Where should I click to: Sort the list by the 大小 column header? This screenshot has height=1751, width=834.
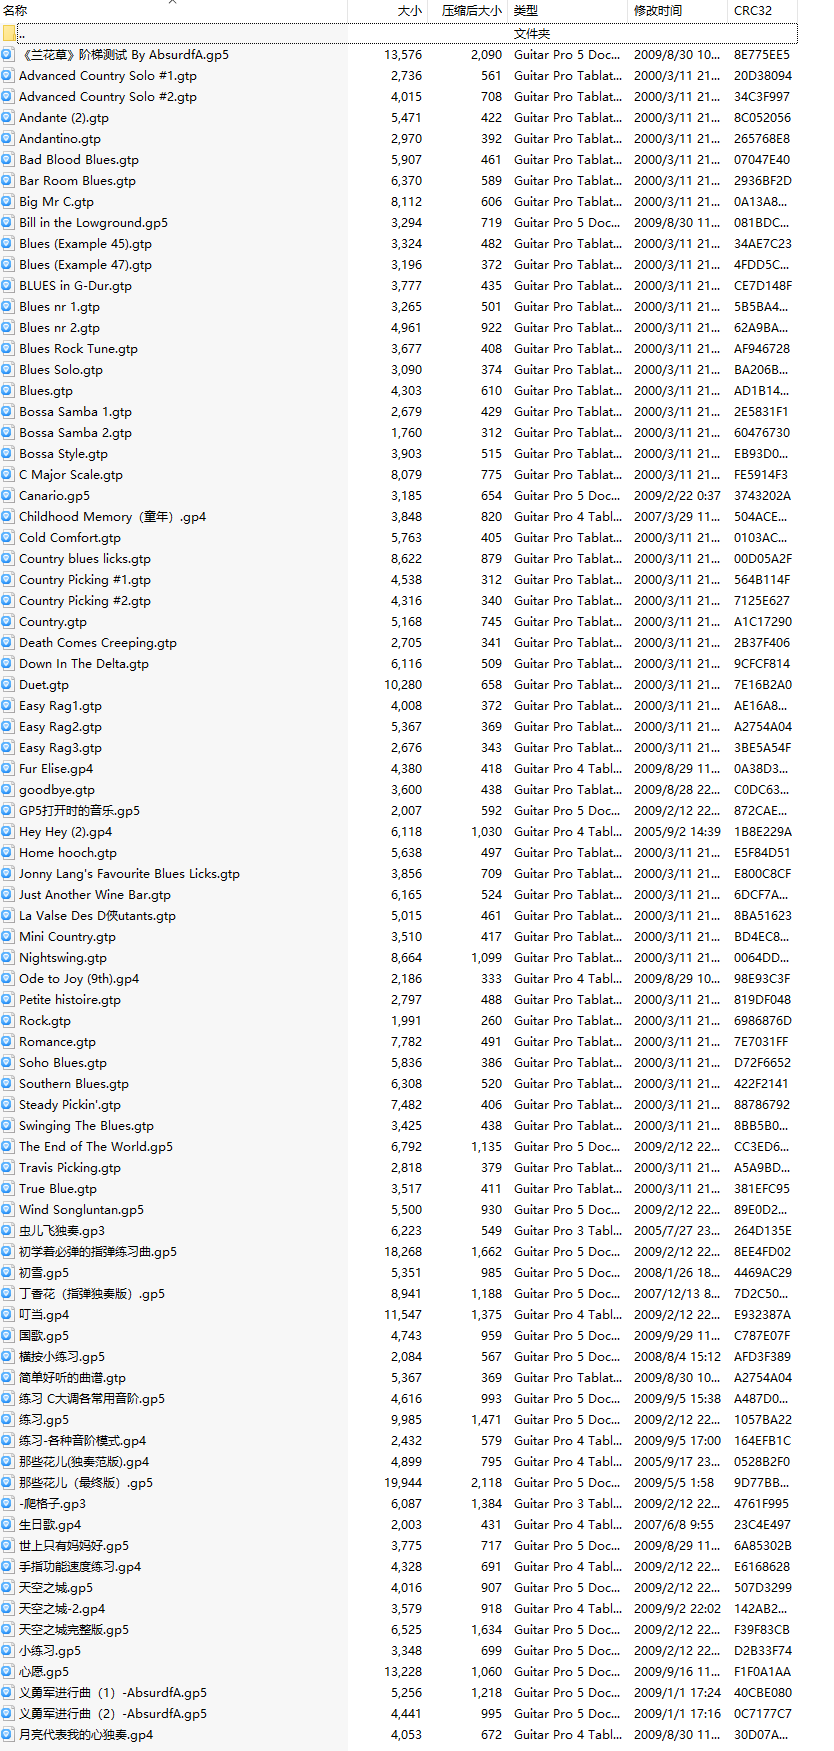[x=409, y=11]
